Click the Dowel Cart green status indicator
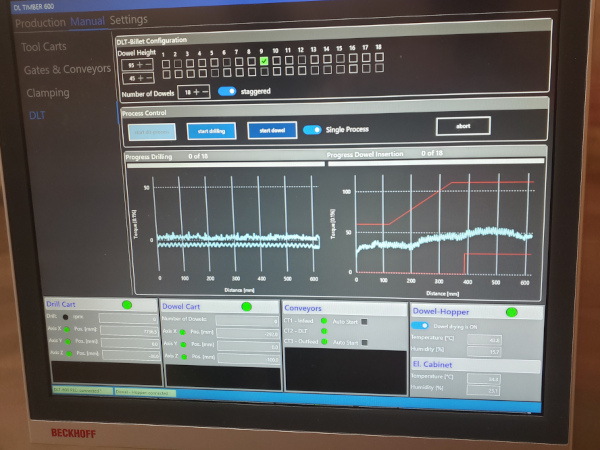Screen dimensions: 600x450 pyautogui.click(x=246, y=307)
